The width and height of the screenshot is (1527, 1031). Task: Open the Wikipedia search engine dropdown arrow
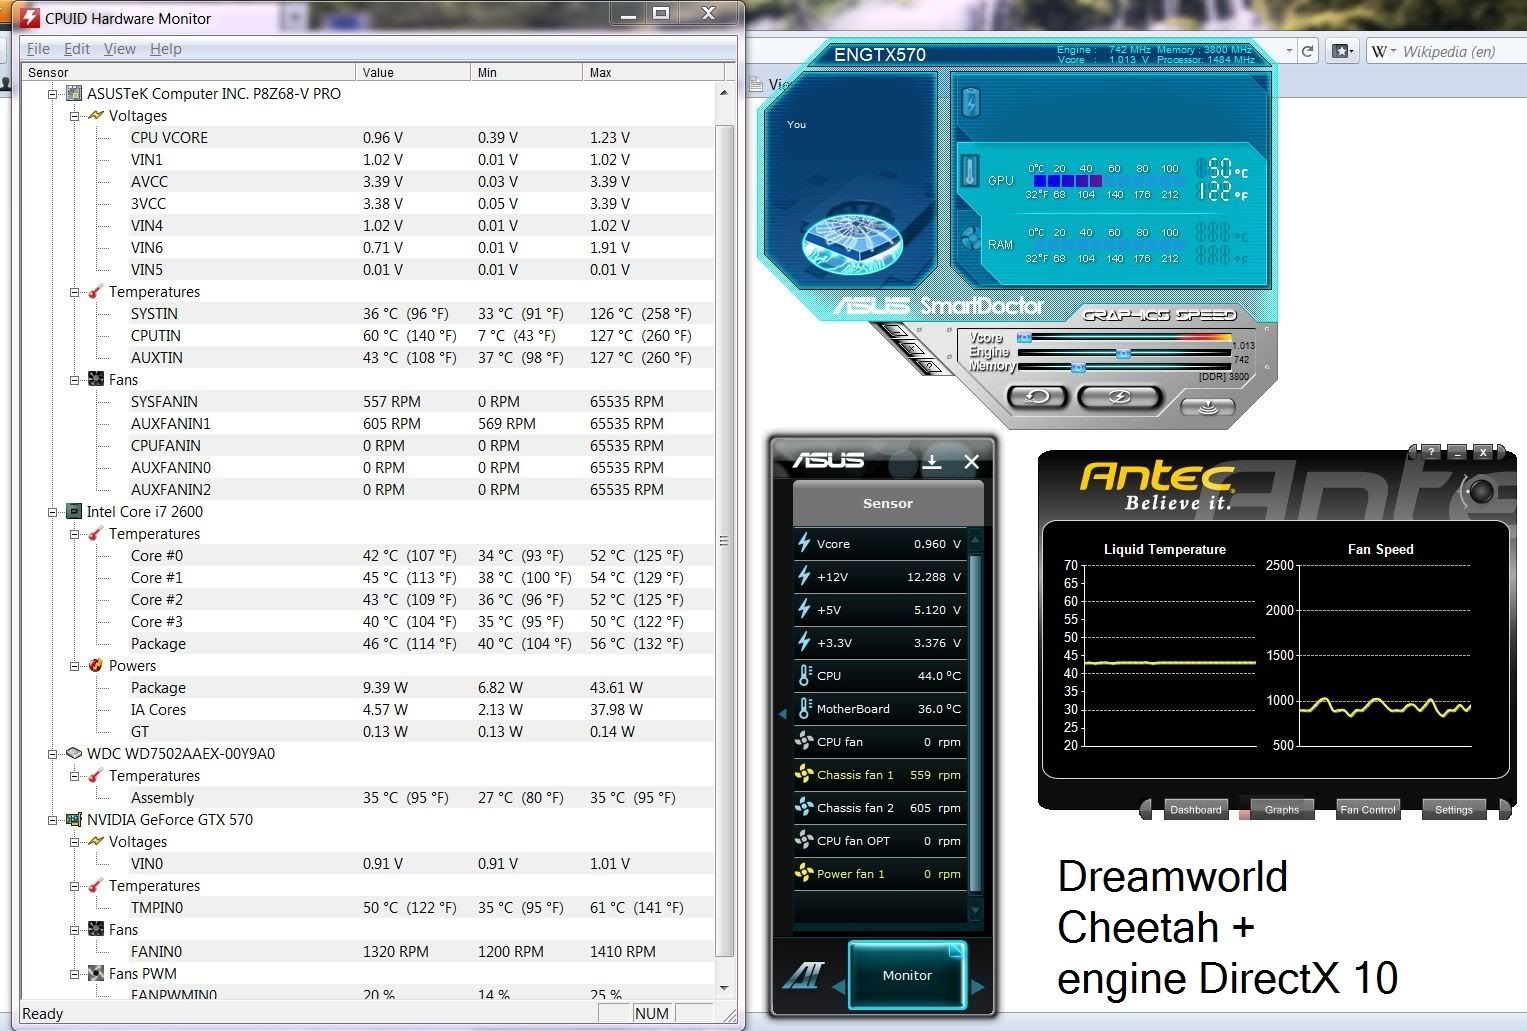click(1392, 52)
